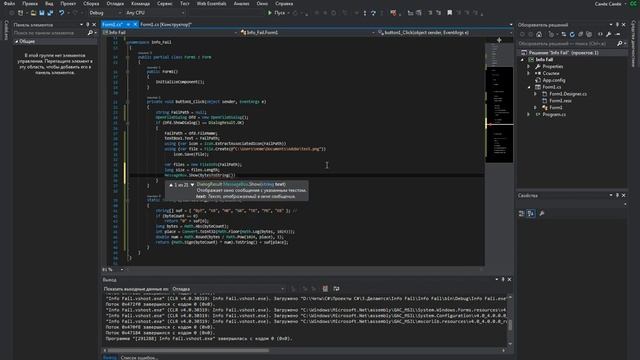Open the Проект menu

coord(68,4)
